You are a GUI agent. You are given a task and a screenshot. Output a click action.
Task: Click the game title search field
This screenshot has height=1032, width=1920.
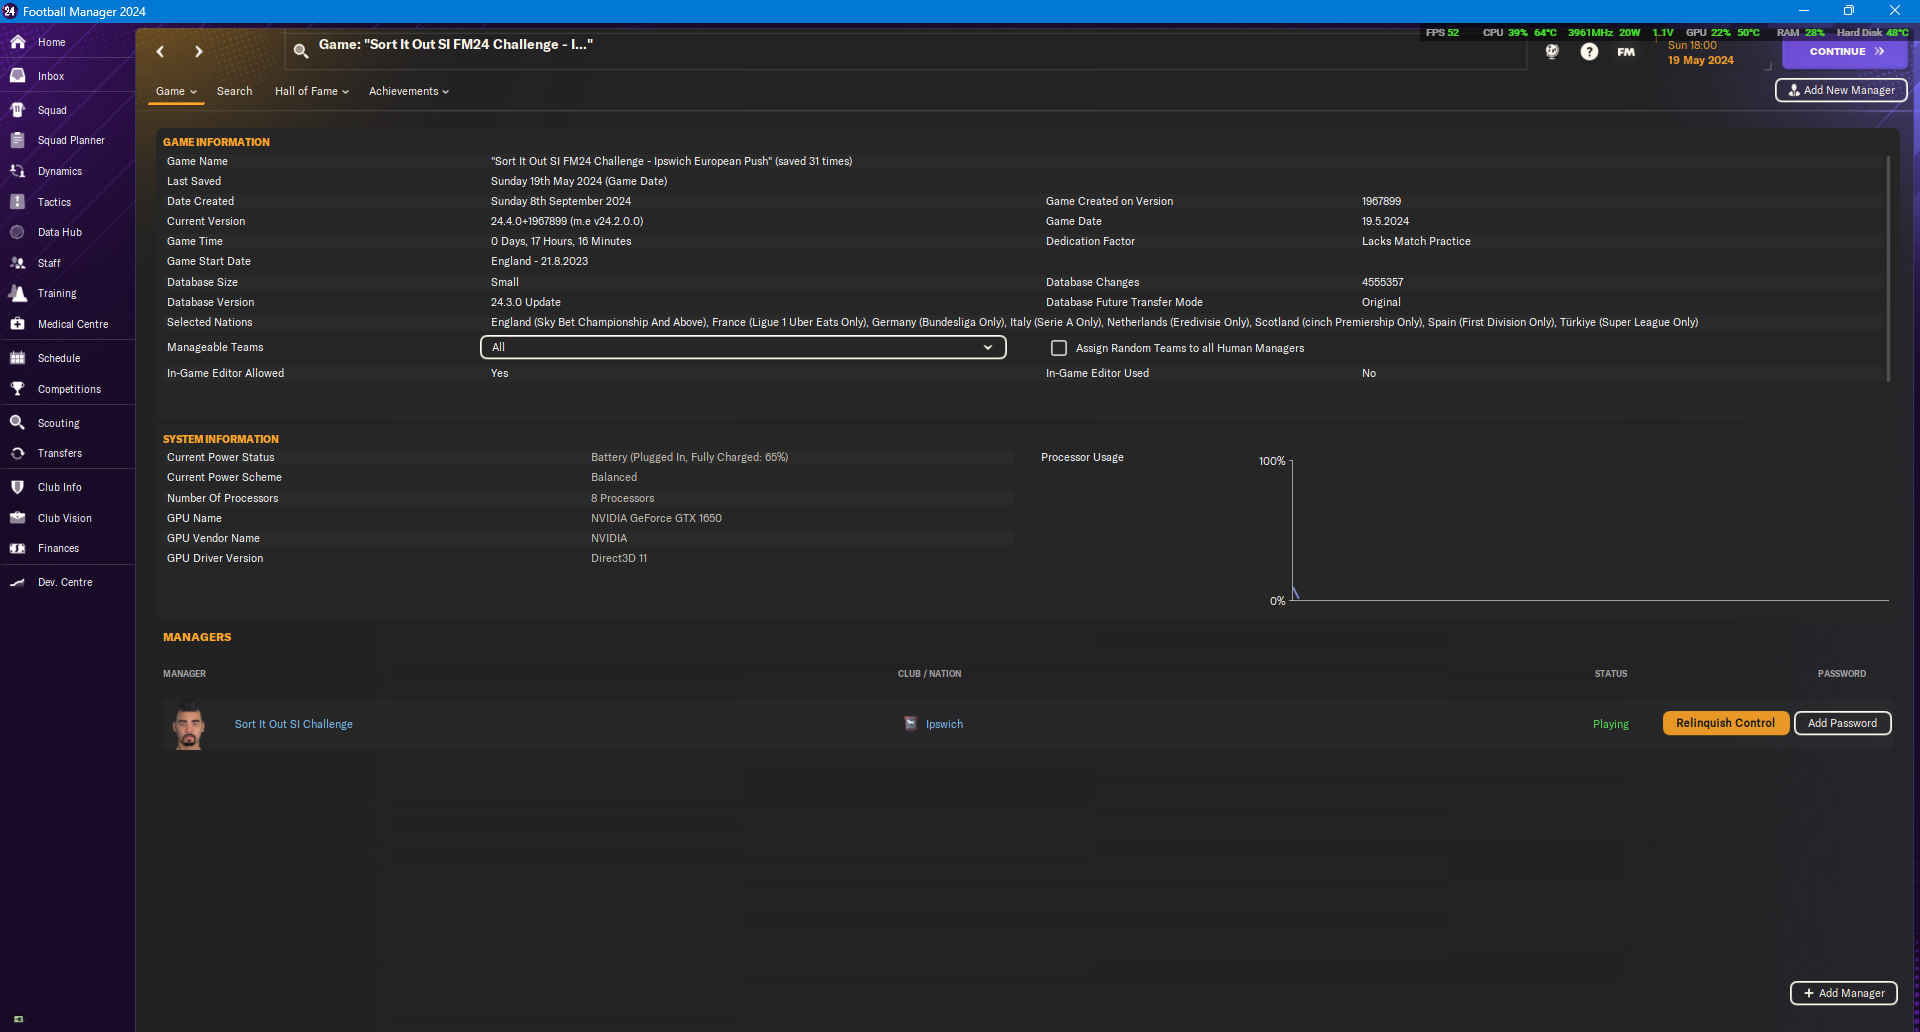[x=905, y=51]
